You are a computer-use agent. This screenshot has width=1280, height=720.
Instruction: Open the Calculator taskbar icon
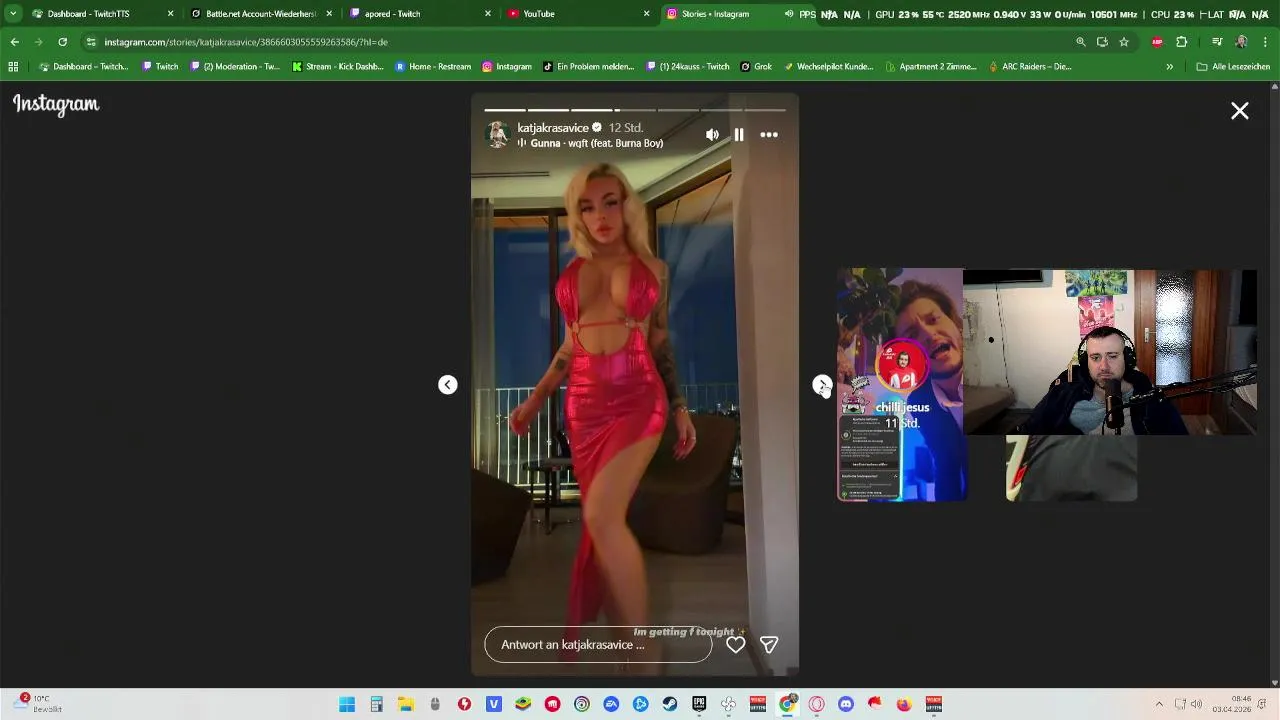(x=376, y=705)
